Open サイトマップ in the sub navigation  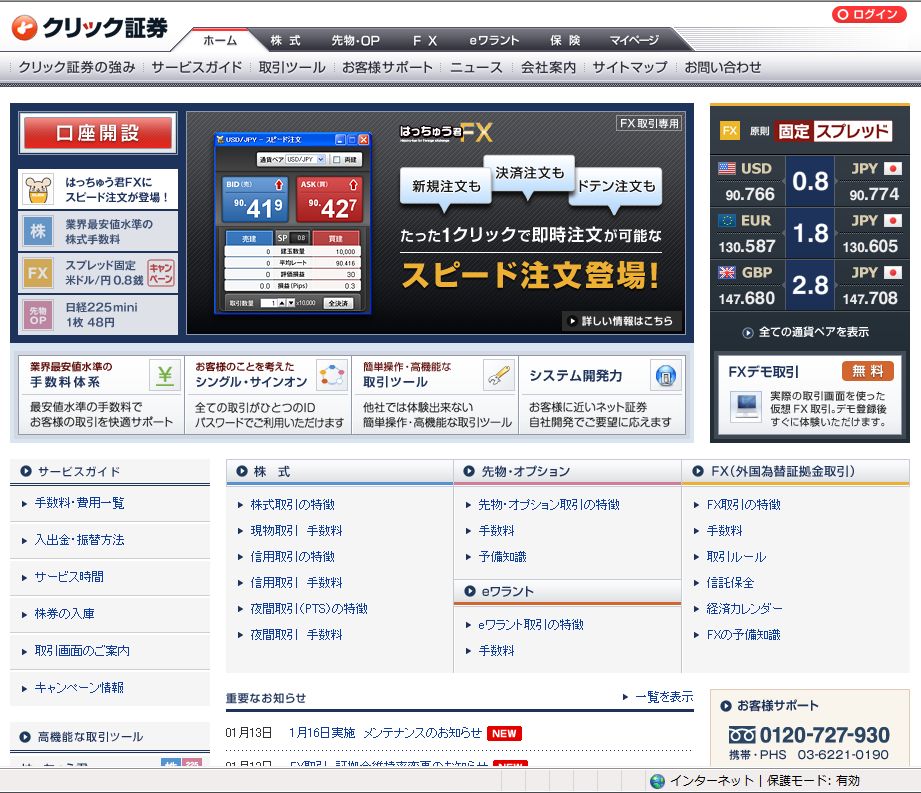coord(630,68)
